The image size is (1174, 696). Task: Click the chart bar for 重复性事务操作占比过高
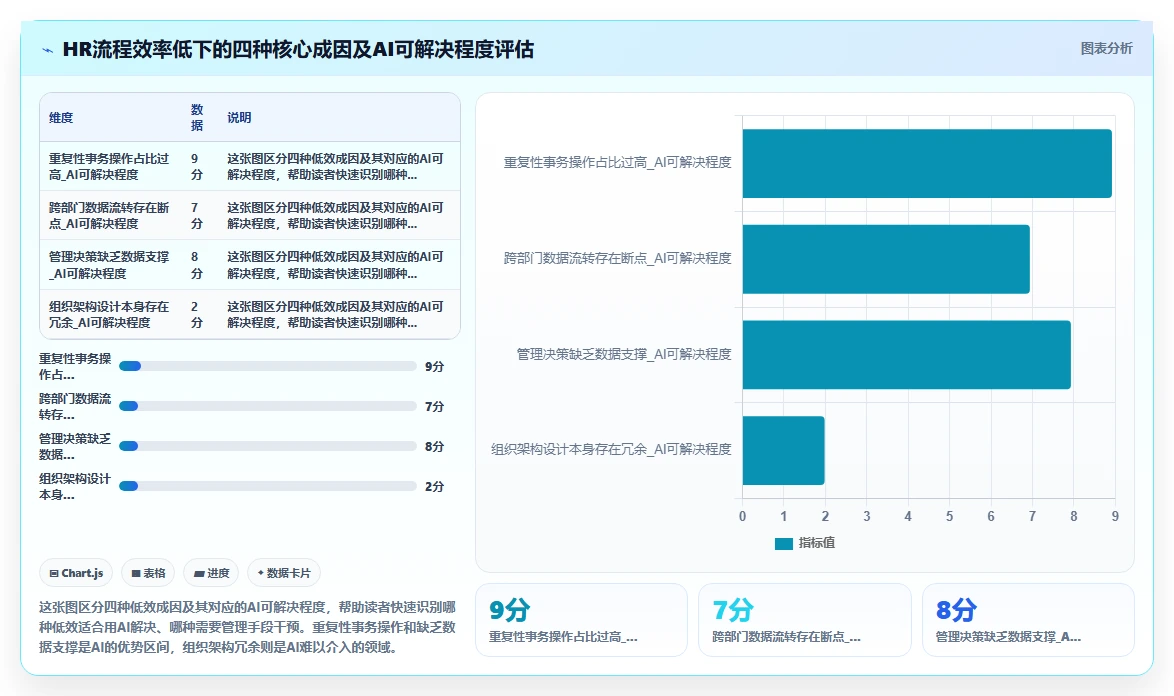(x=927, y=163)
